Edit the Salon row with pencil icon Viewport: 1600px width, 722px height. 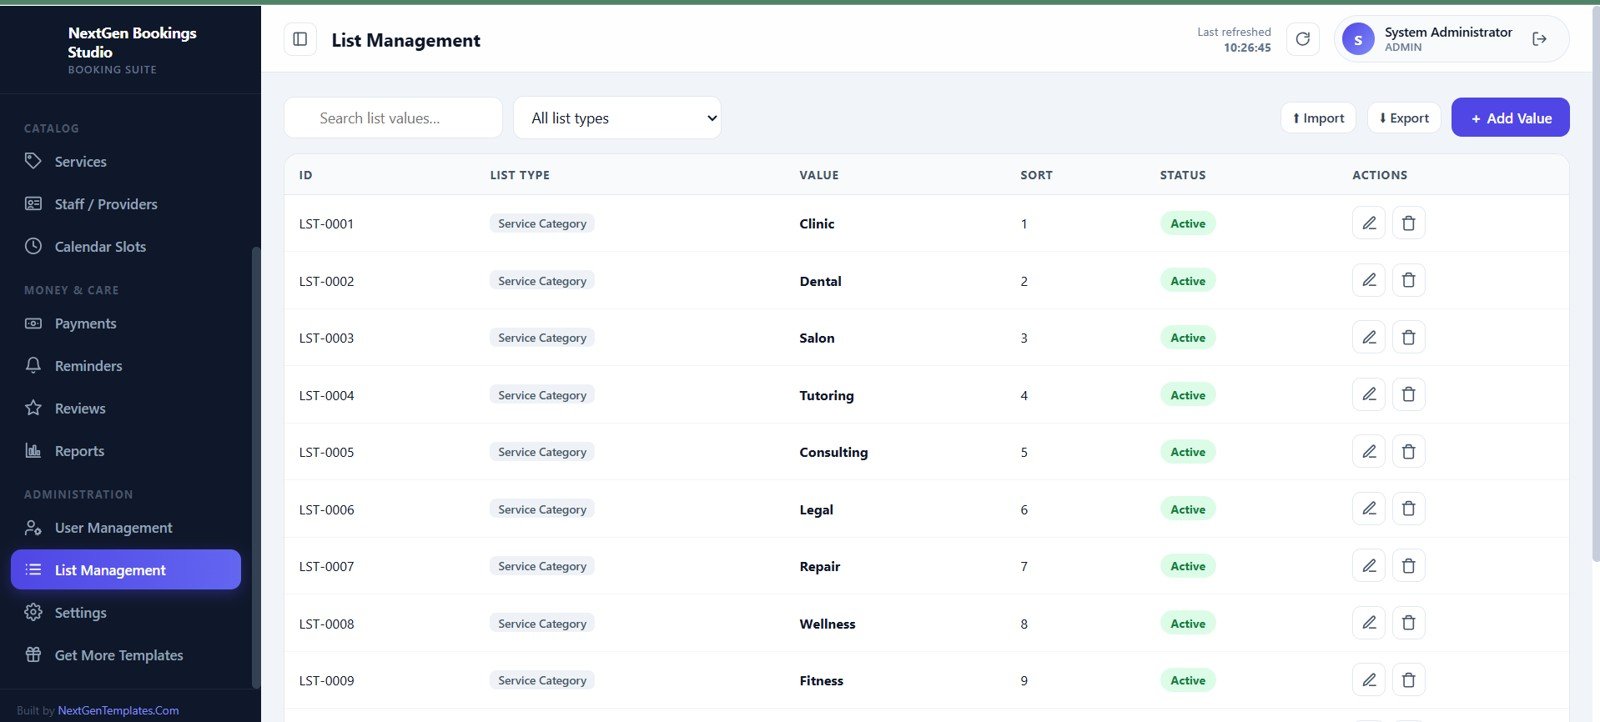1369,337
